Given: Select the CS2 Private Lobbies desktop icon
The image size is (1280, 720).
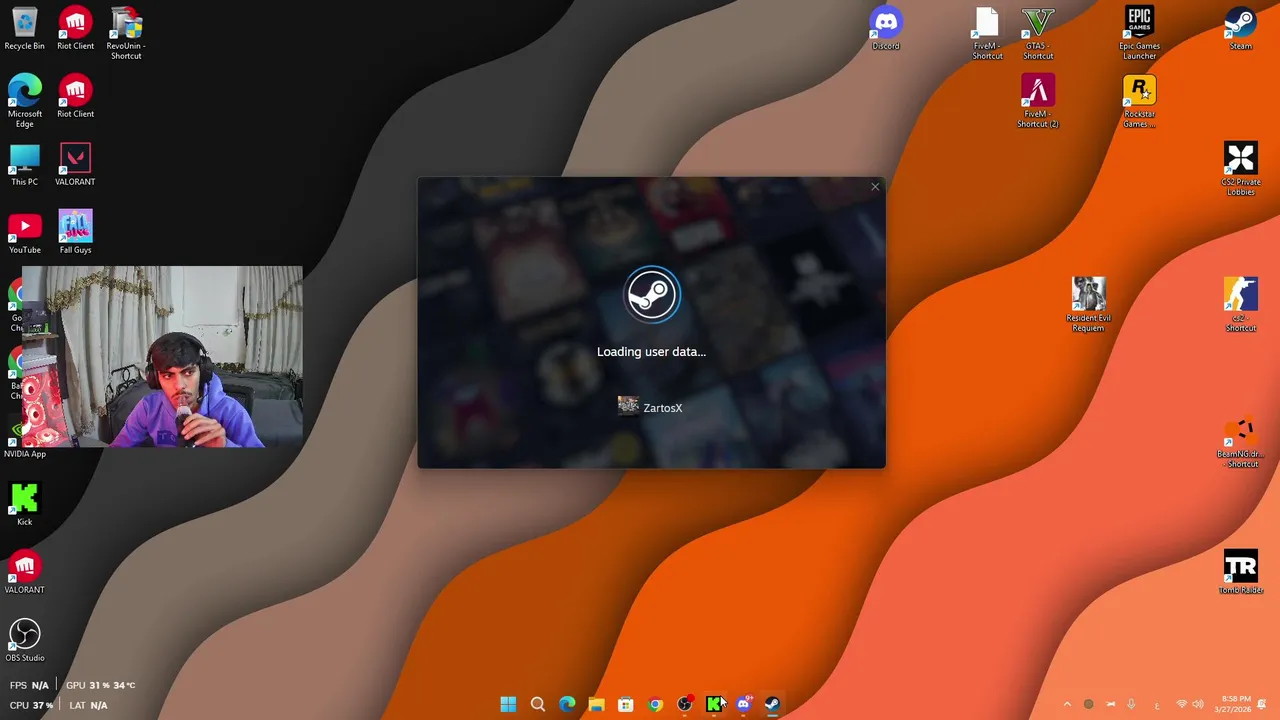Looking at the screenshot, I should click(x=1240, y=170).
